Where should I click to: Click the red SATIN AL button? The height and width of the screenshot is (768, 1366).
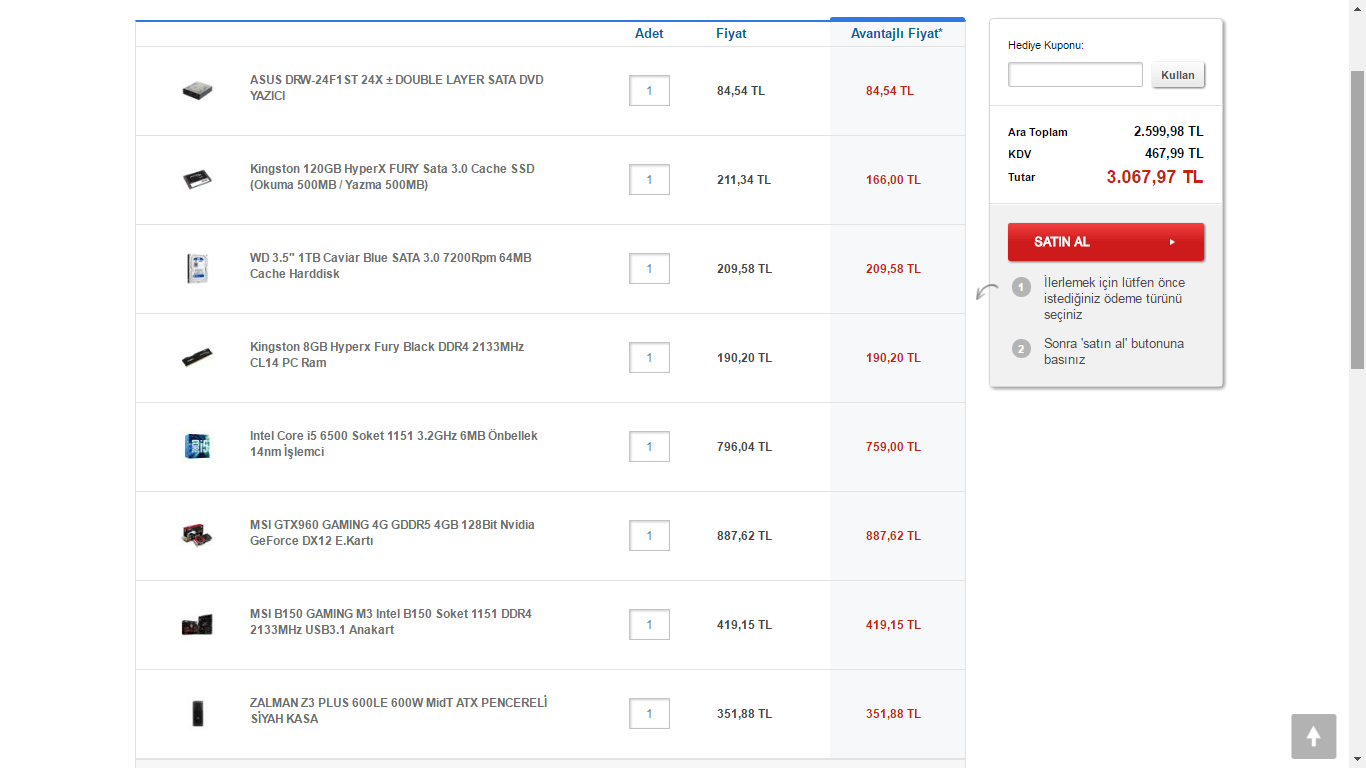click(1106, 242)
